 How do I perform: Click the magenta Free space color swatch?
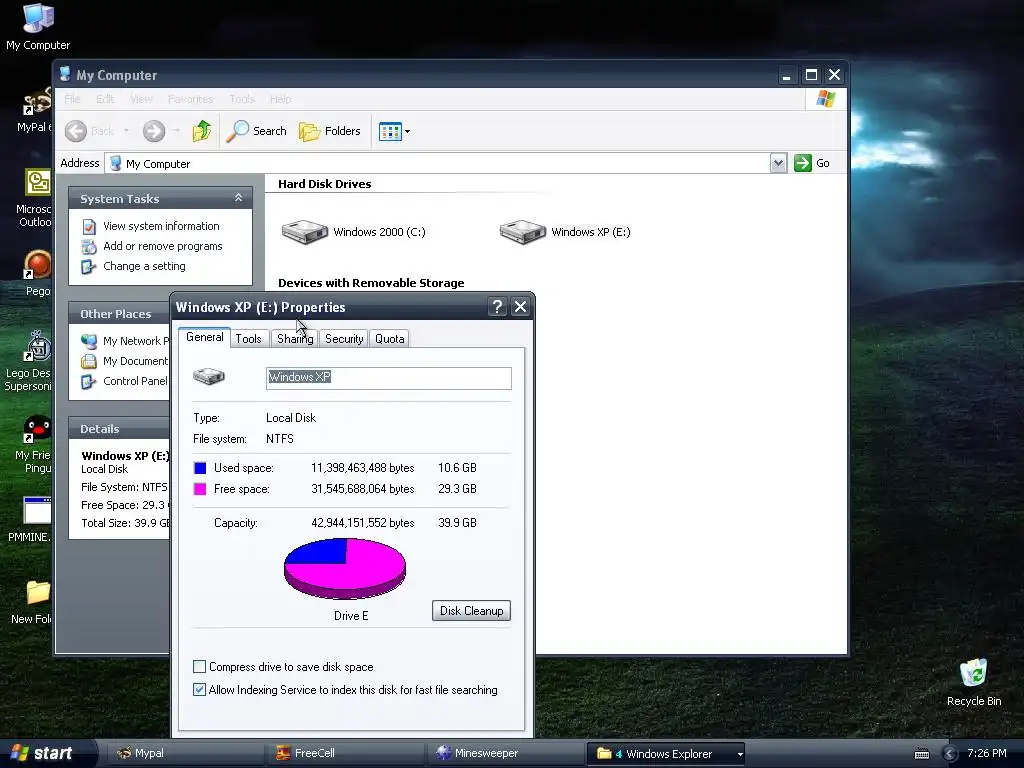point(200,489)
